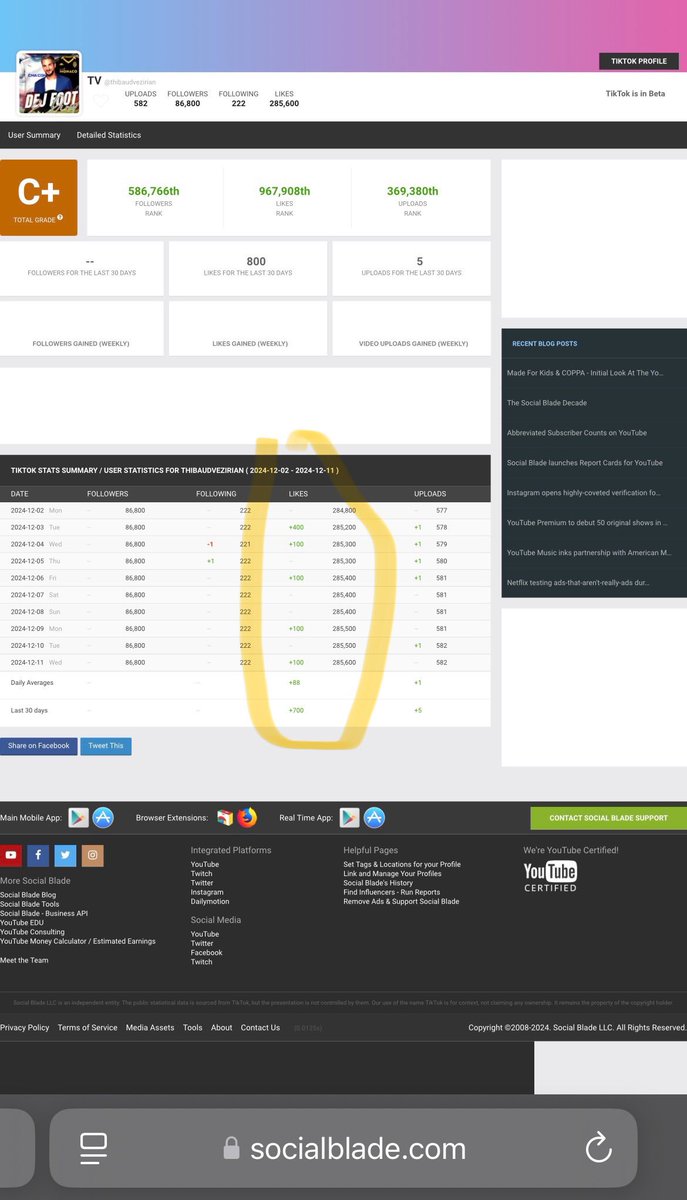Open YouTube EDU link
This screenshot has width=687, height=1200.
[x=22, y=923]
